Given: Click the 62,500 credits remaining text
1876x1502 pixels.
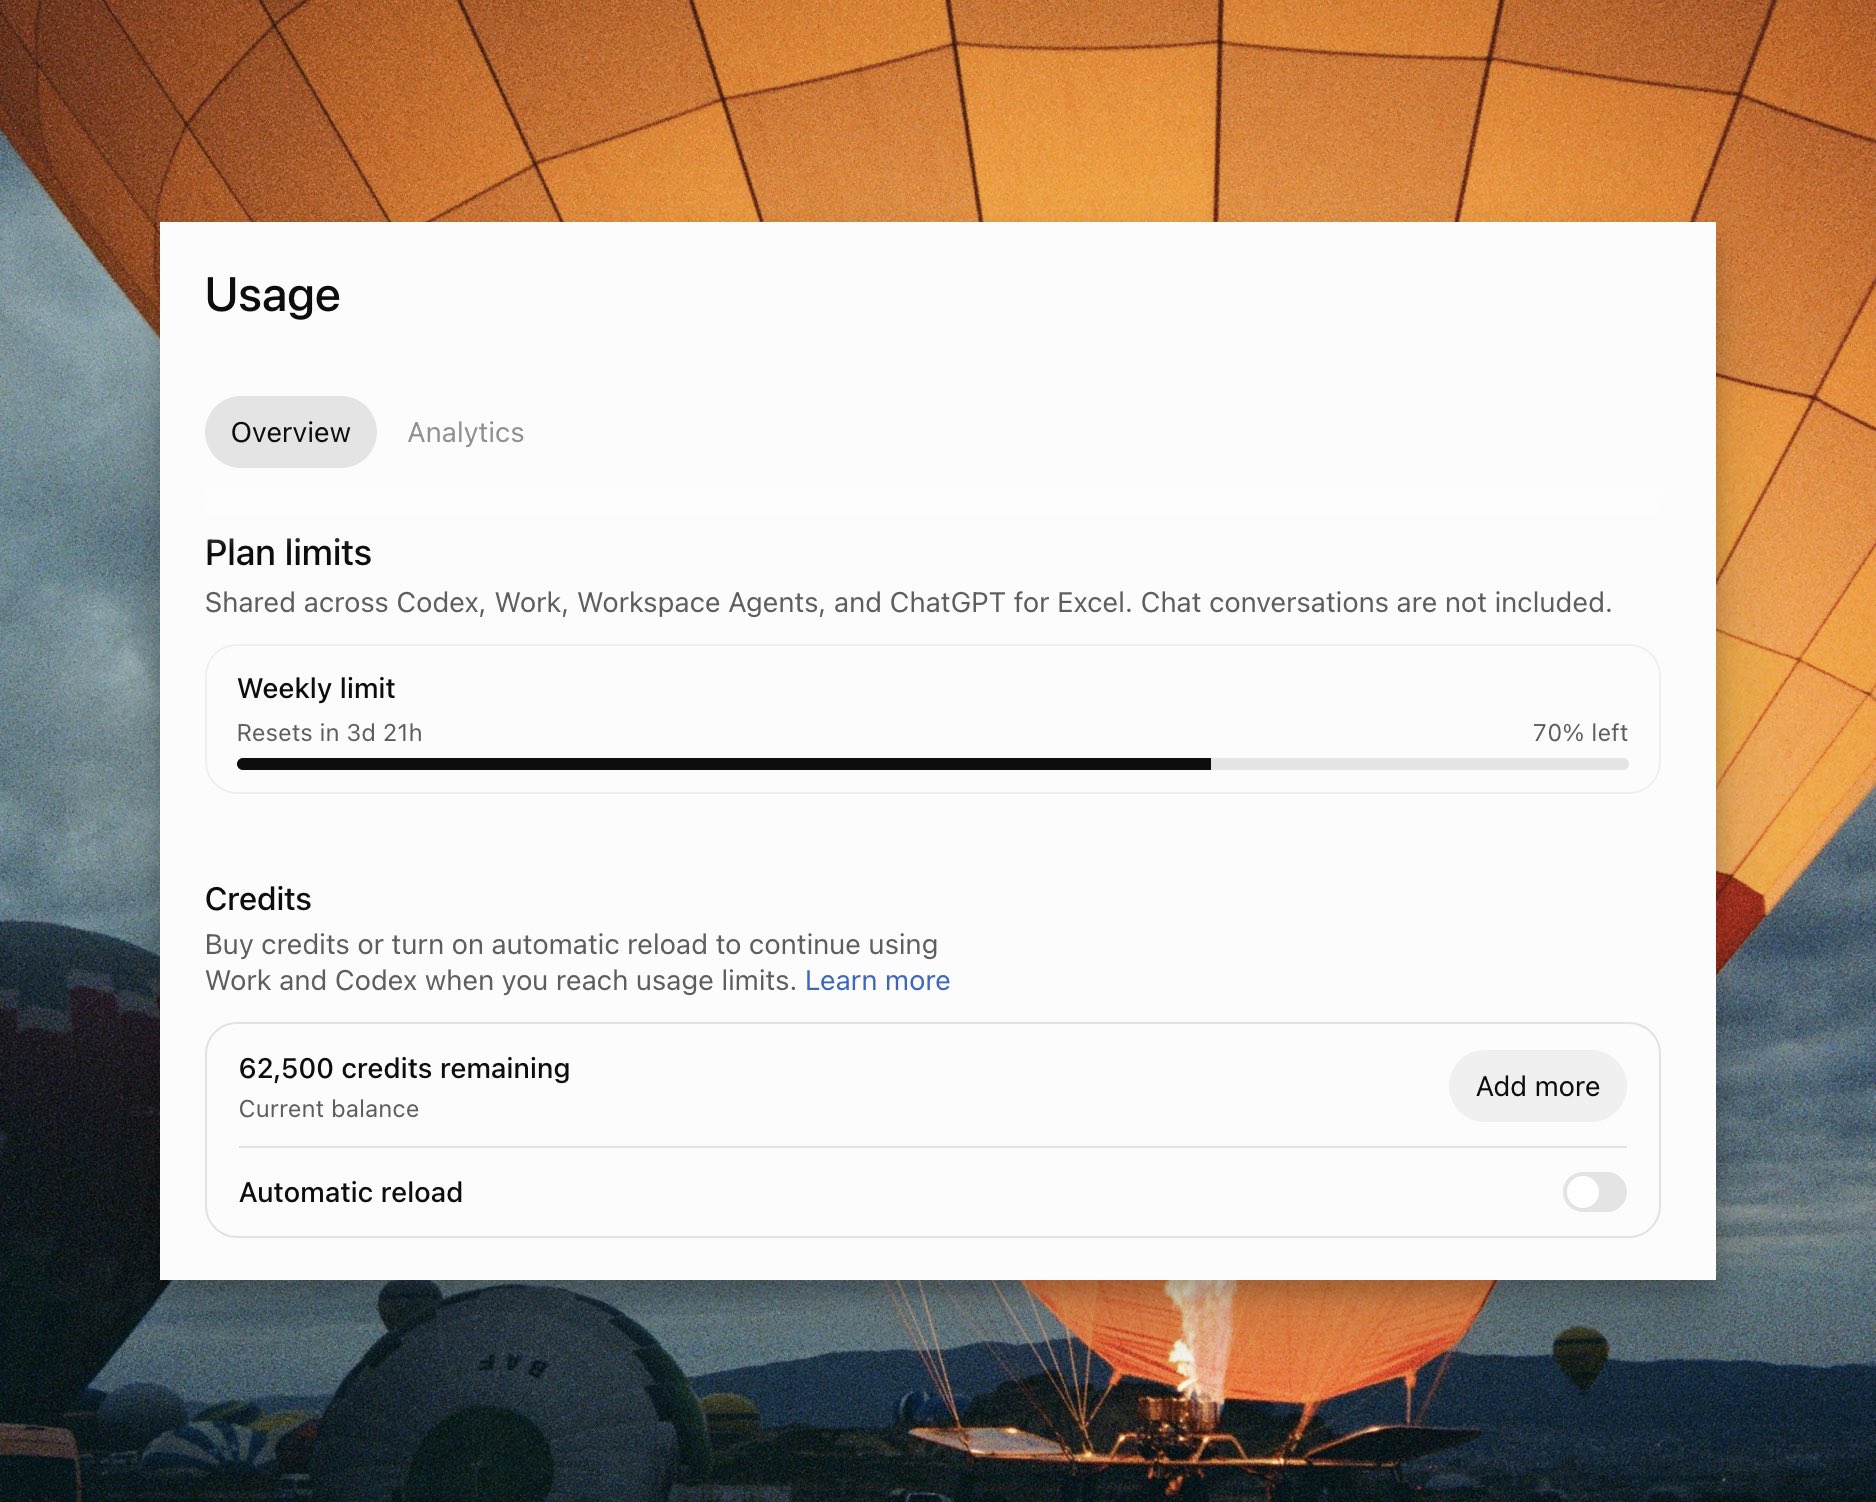Looking at the screenshot, I should [404, 1068].
